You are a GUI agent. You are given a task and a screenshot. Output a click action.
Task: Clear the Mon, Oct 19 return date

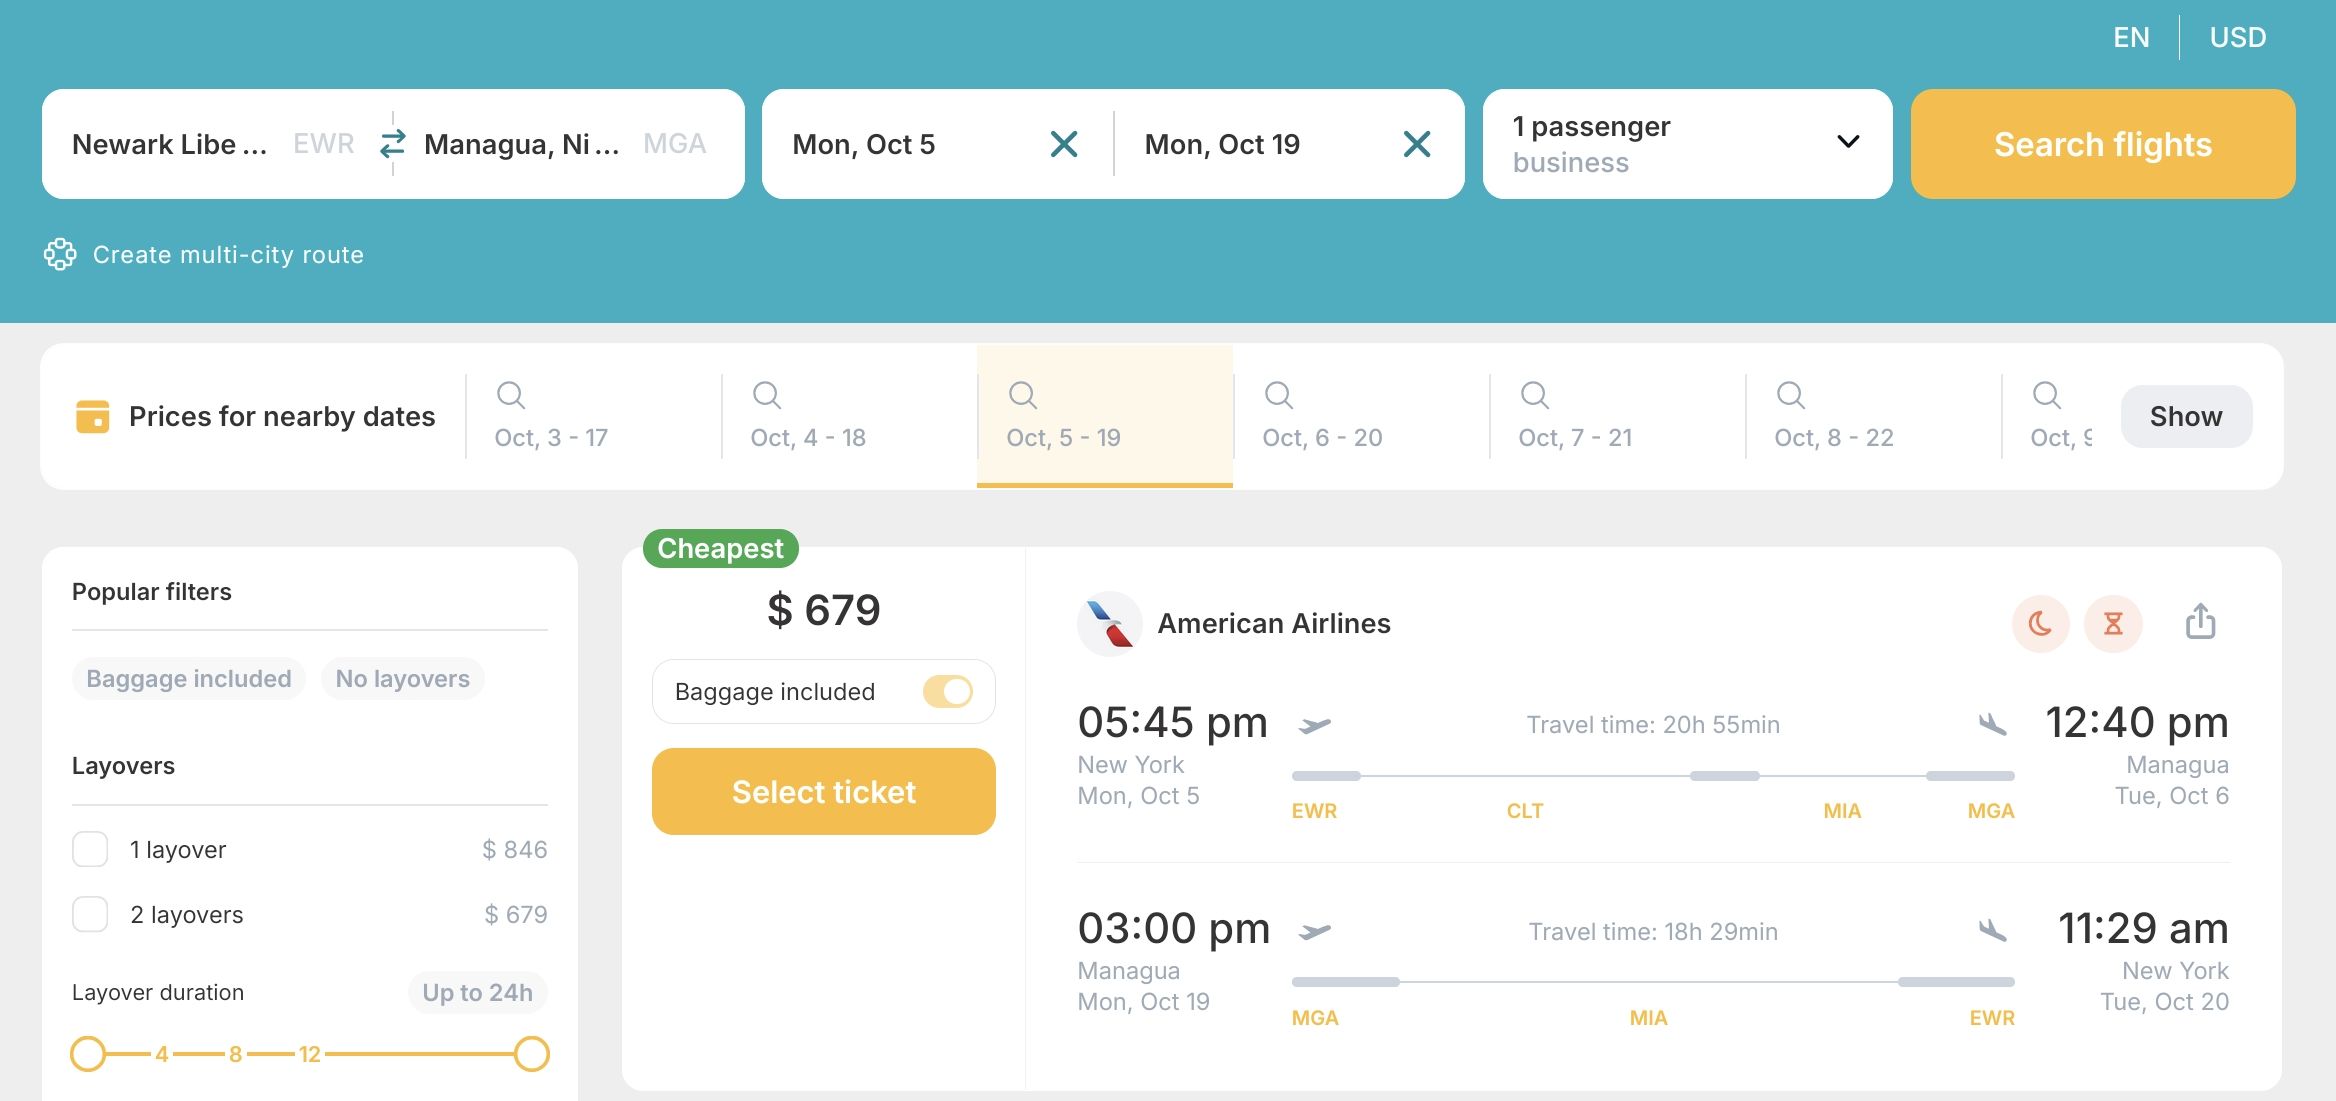tap(1417, 144)
